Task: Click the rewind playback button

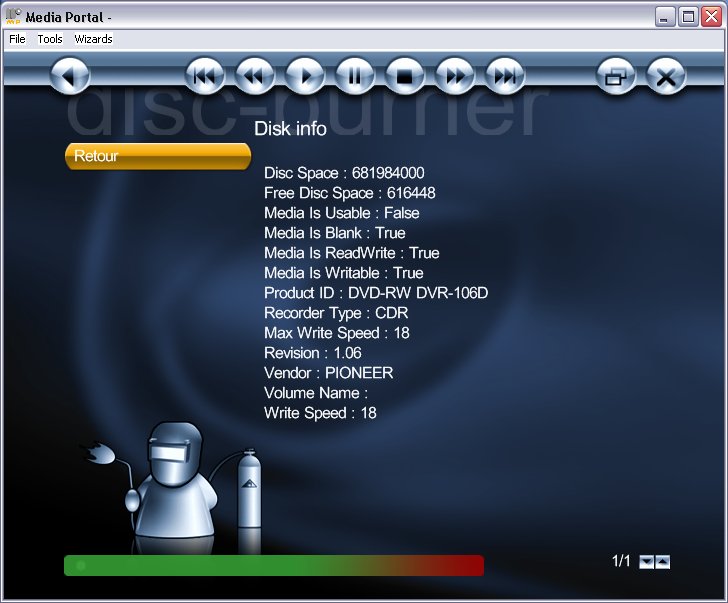Action: 254,75
